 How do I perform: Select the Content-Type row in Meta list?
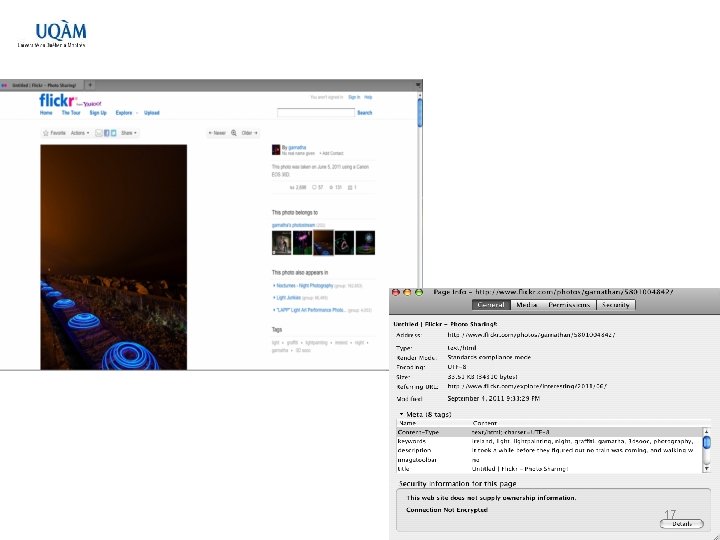click(550, 432)
